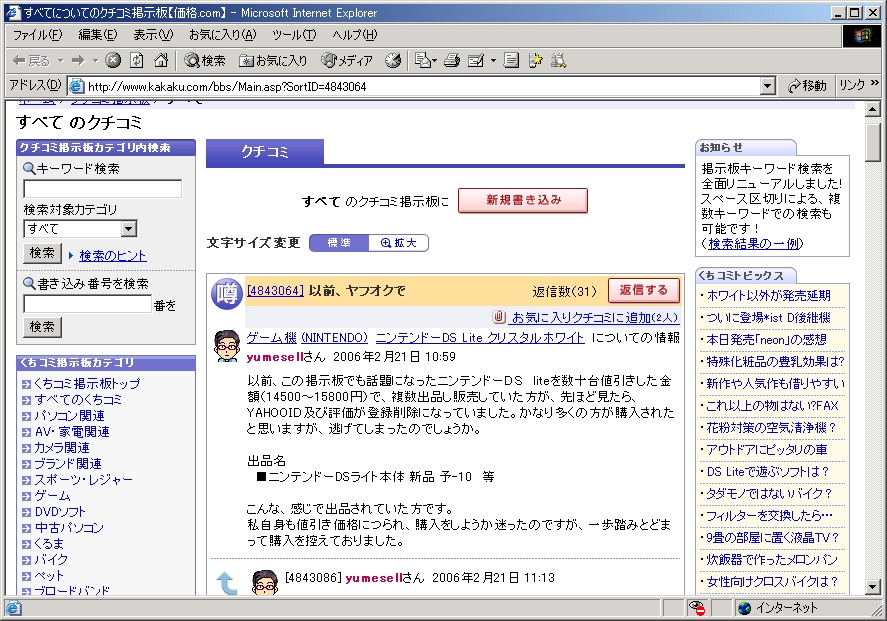The width and height of the screenshot is (887, 621).
Task: Click the page icon in the address bar
Action: click(76, 87)
